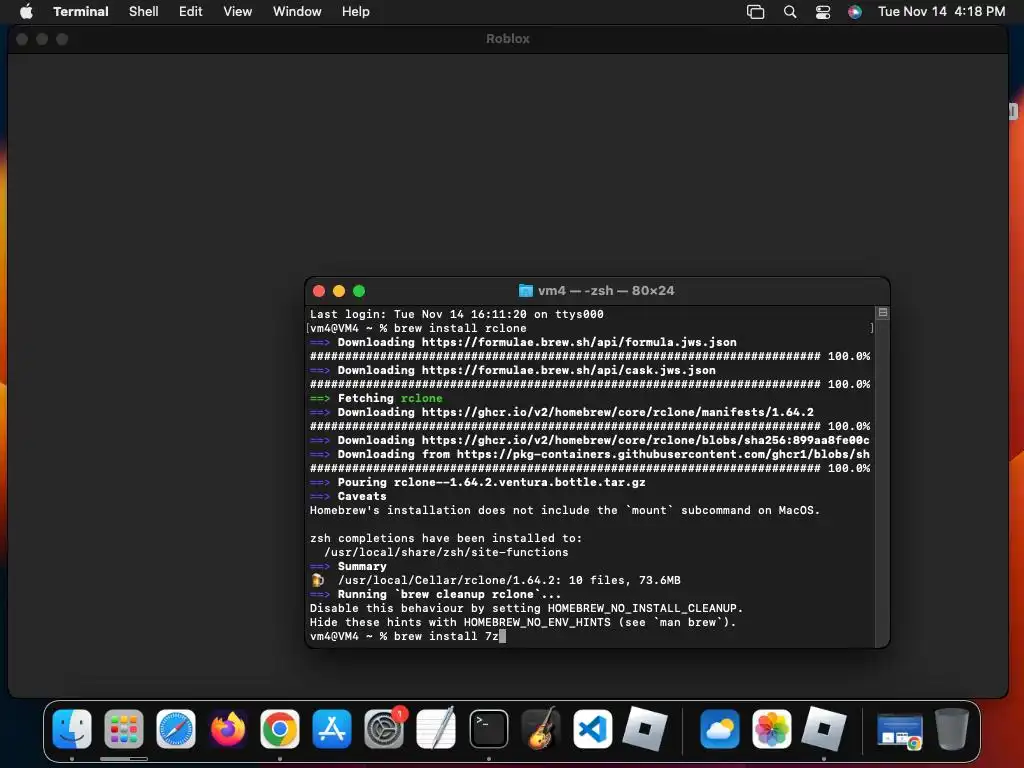
Task: Click the Siri icon in menu bar
Action: click(855, 12)
